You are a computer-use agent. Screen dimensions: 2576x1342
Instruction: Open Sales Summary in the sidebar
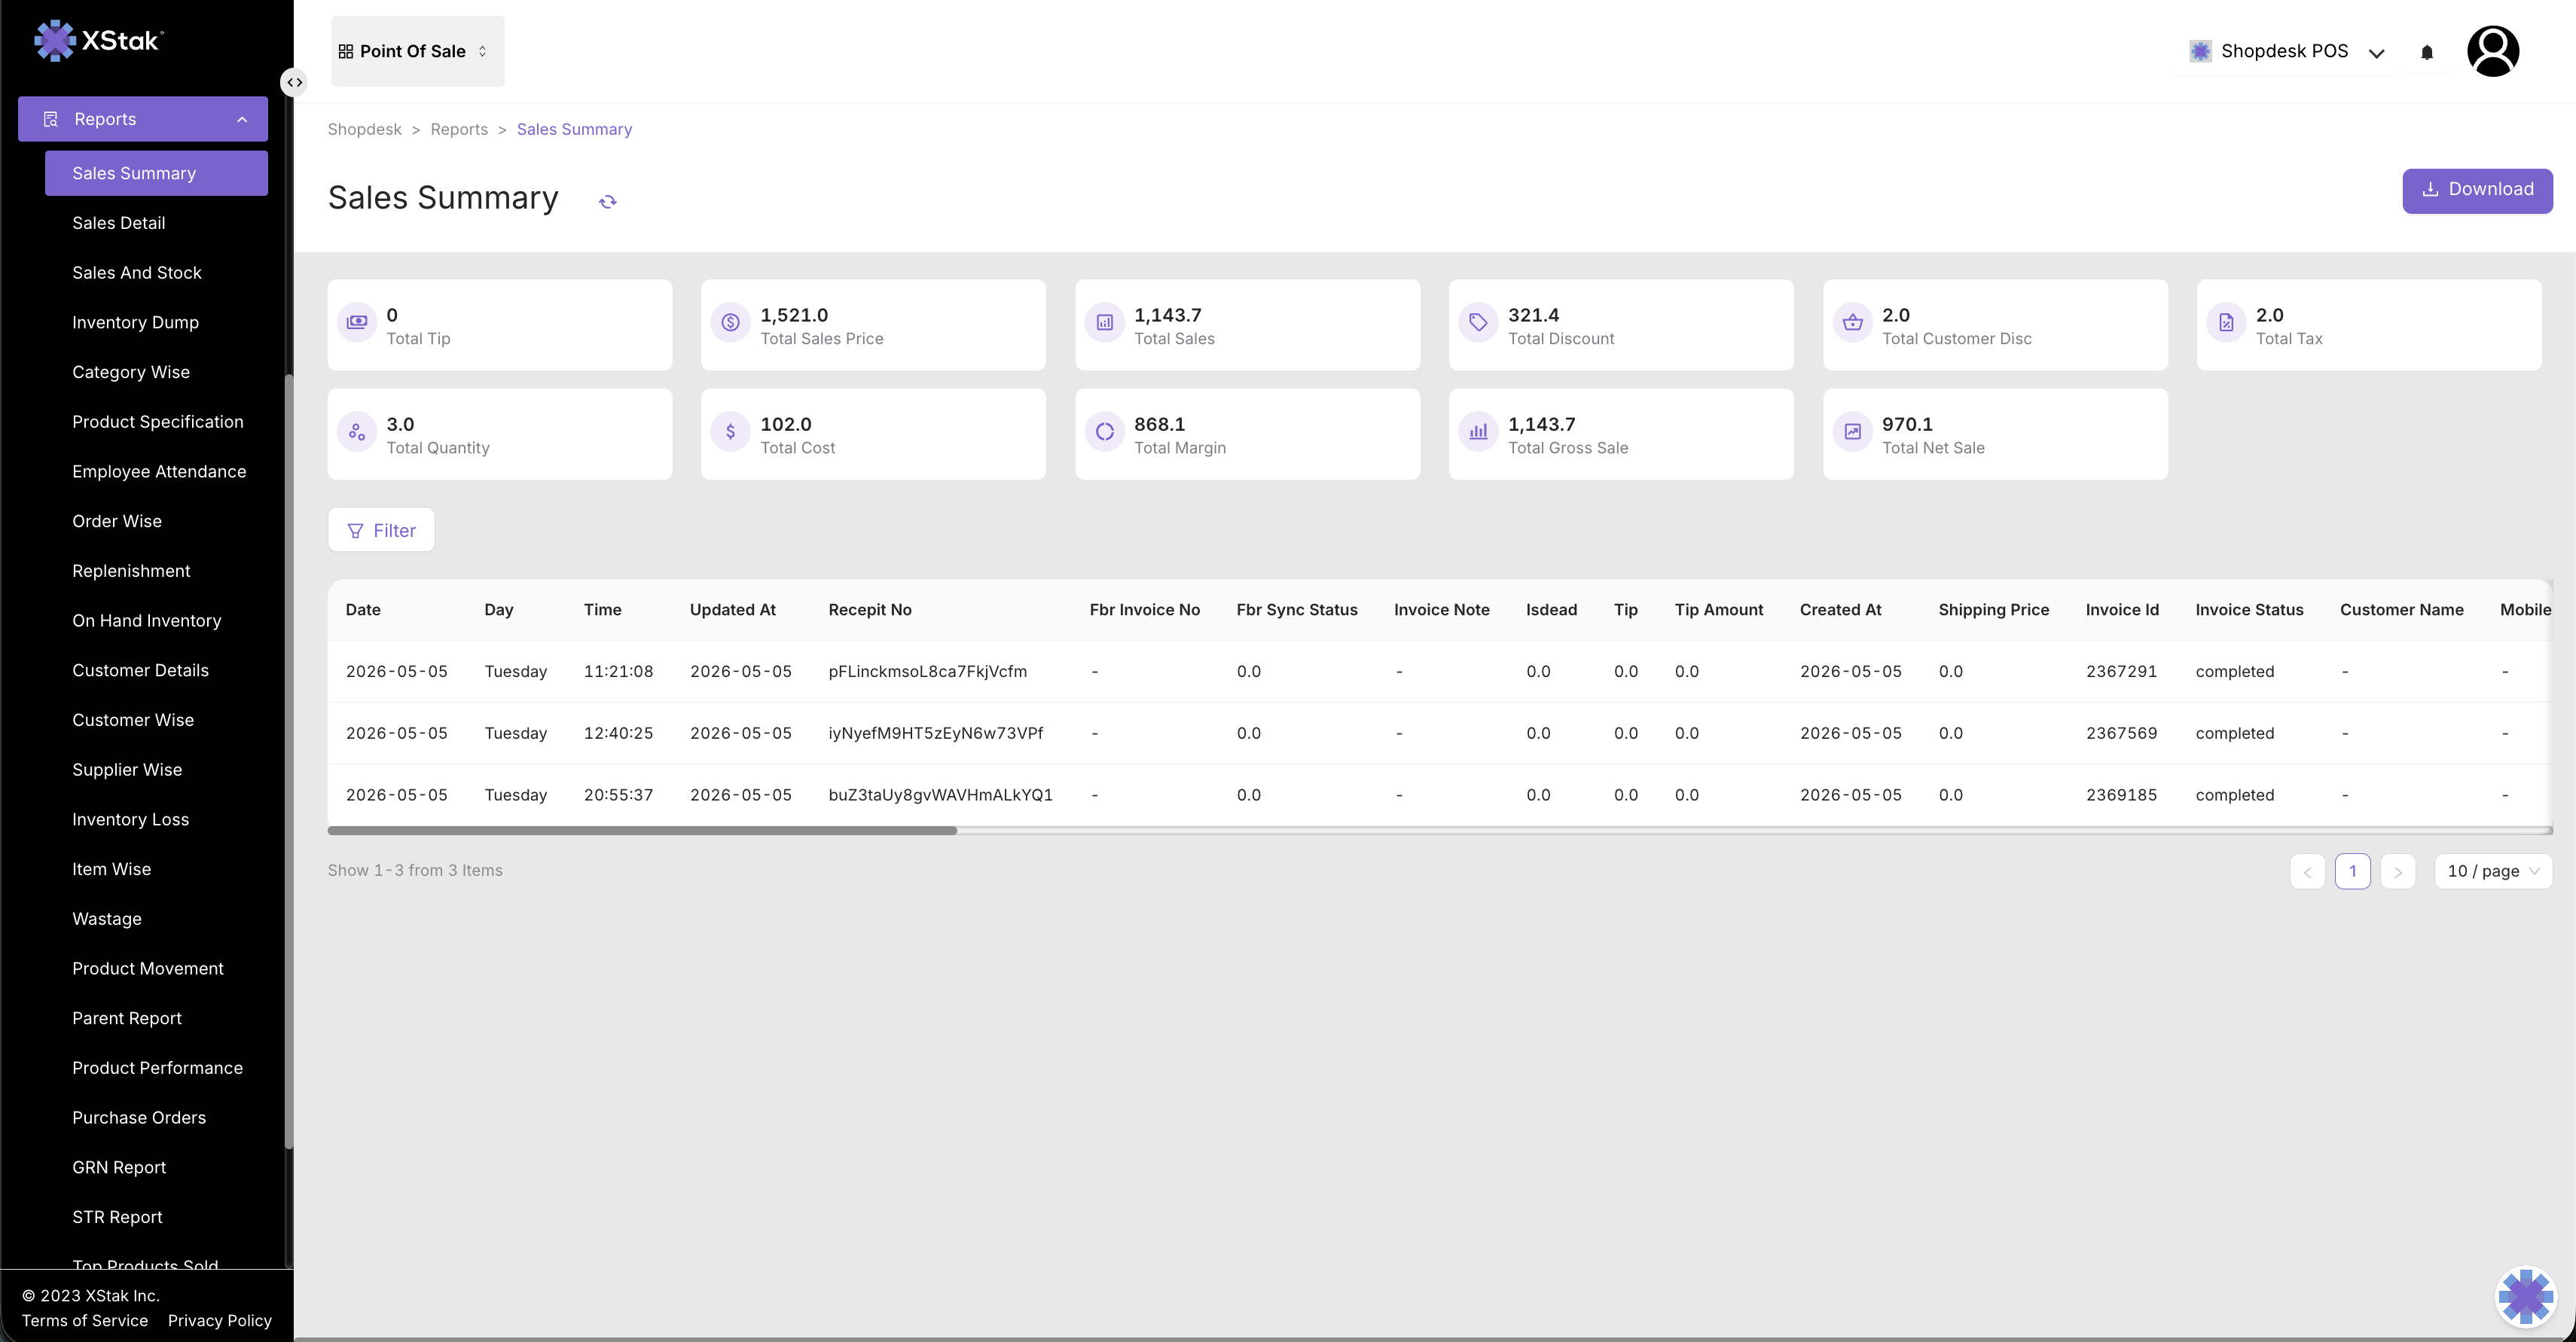coord(156,173)
